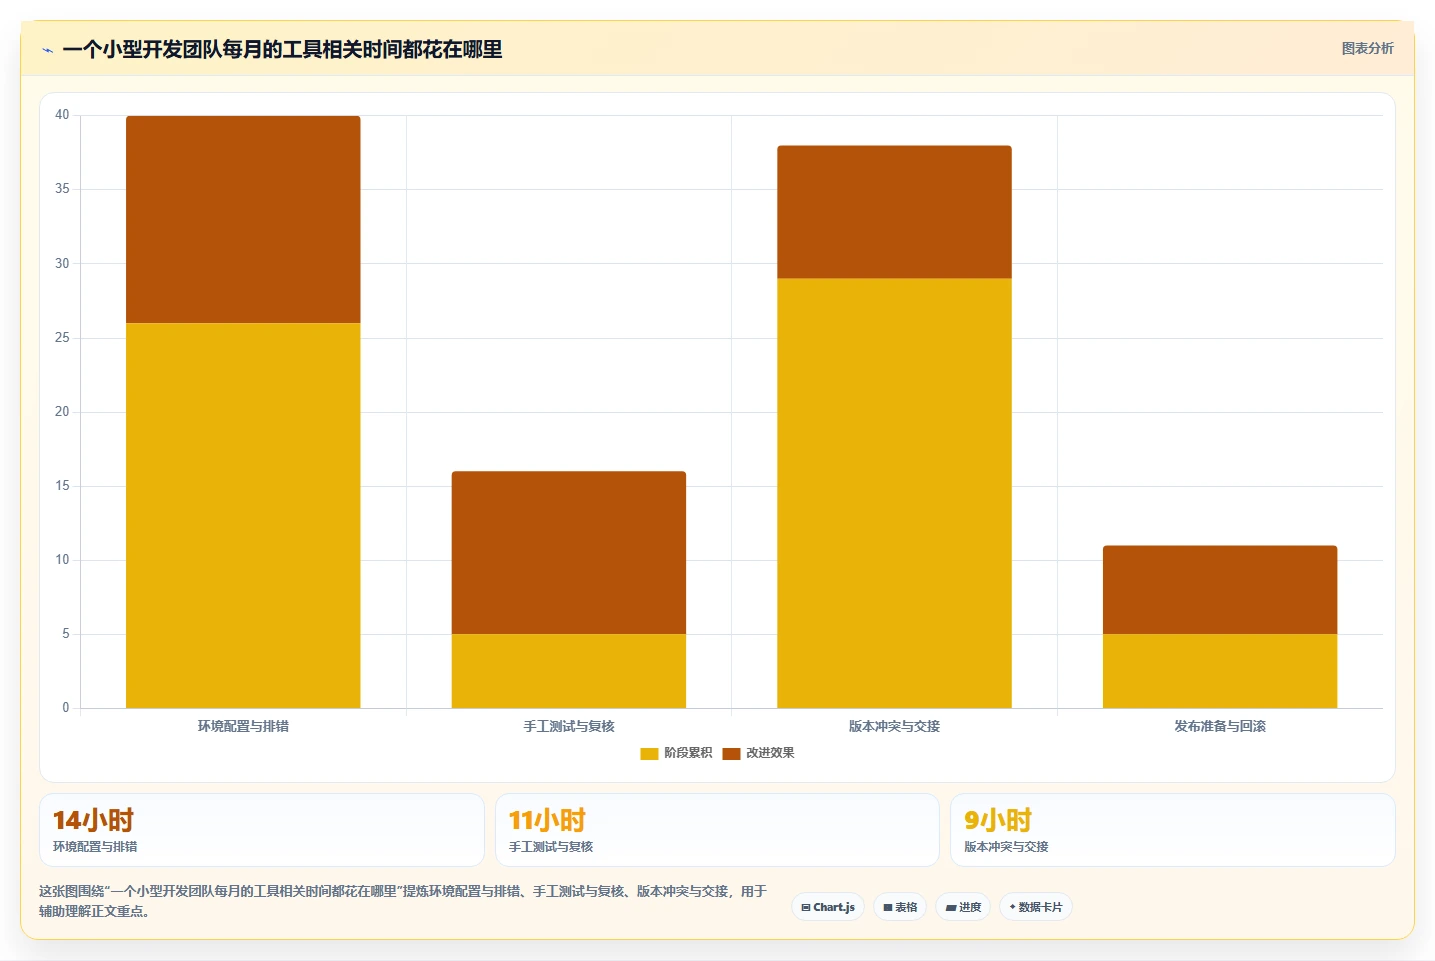Click the yellow 阶段累积 bar for 版本冲突与交接

(894, 493)
